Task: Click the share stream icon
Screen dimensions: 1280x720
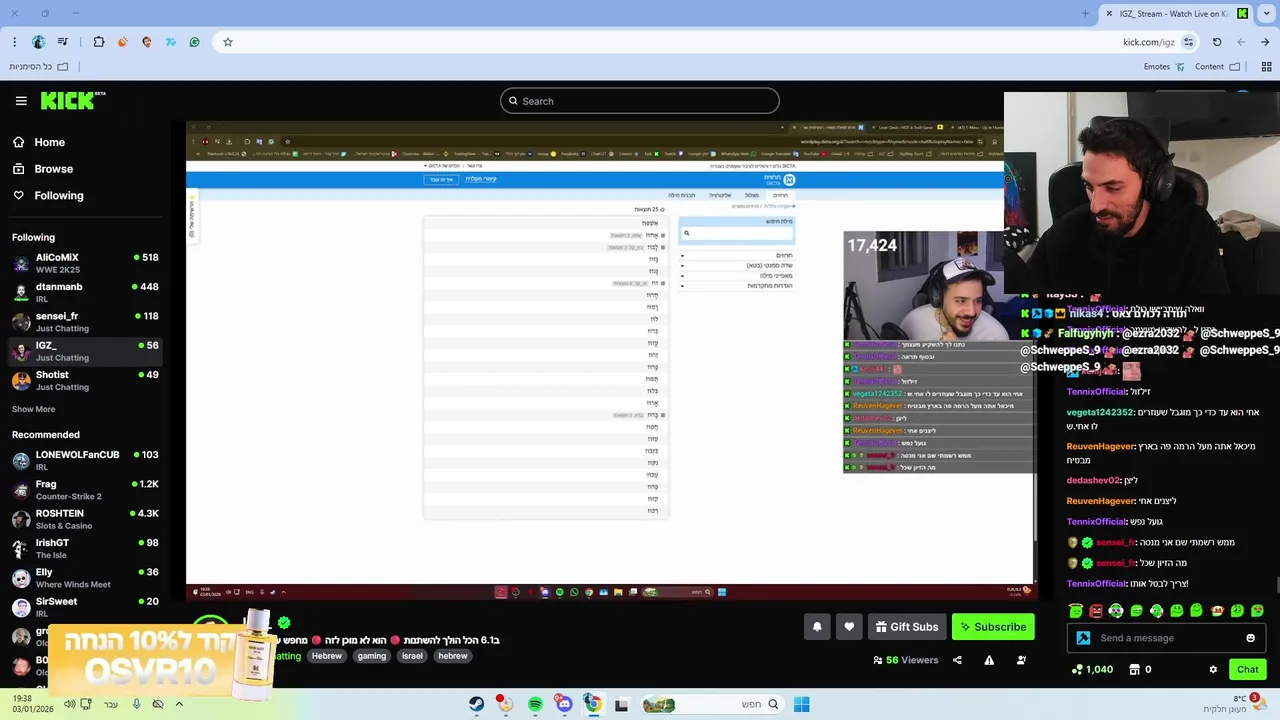Action: click(957, 660)
